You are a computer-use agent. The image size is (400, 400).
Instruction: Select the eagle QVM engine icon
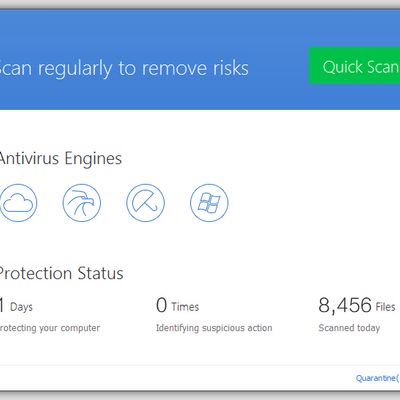(x=82, y=203)
